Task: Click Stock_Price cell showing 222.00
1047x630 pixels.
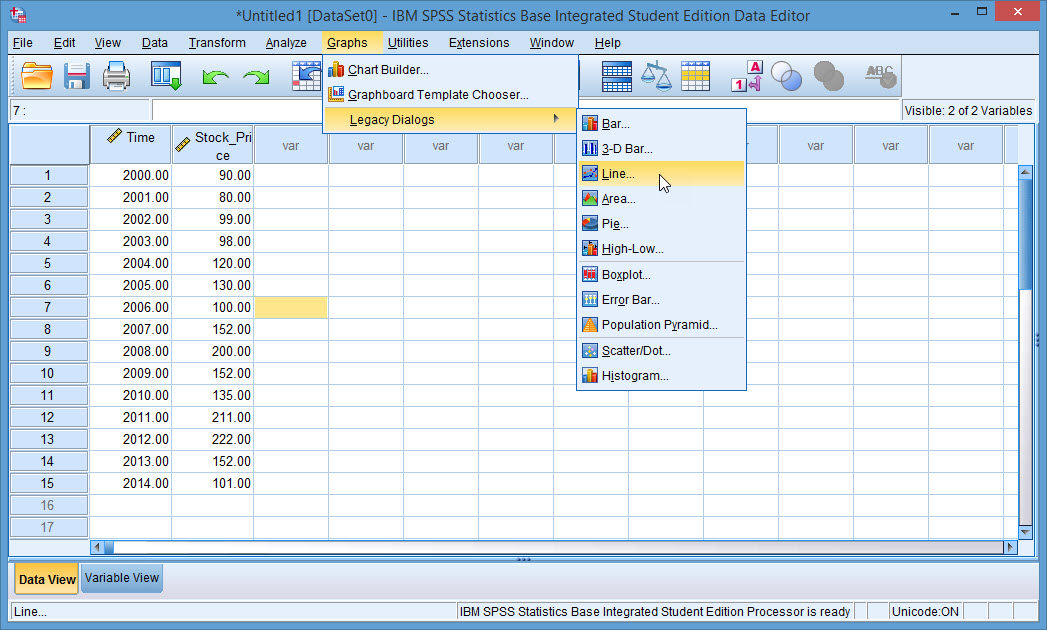Action: 213,439
